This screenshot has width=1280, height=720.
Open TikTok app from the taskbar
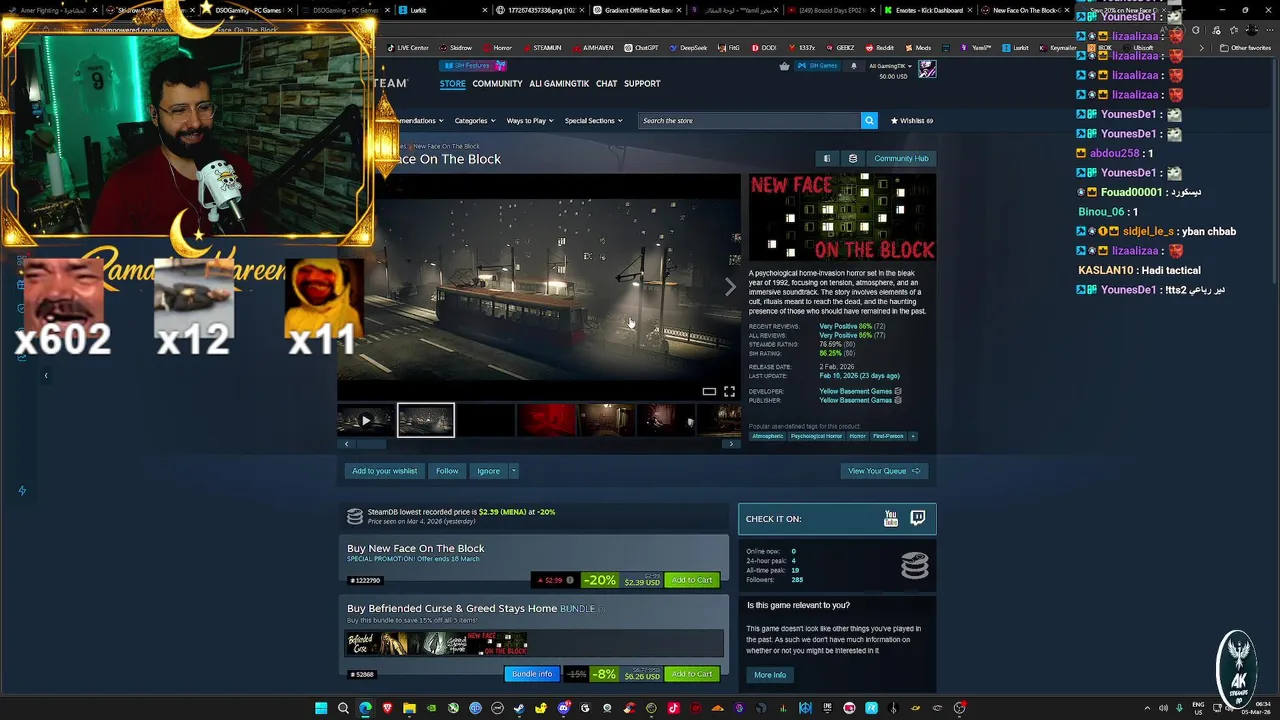pos(673,708)
